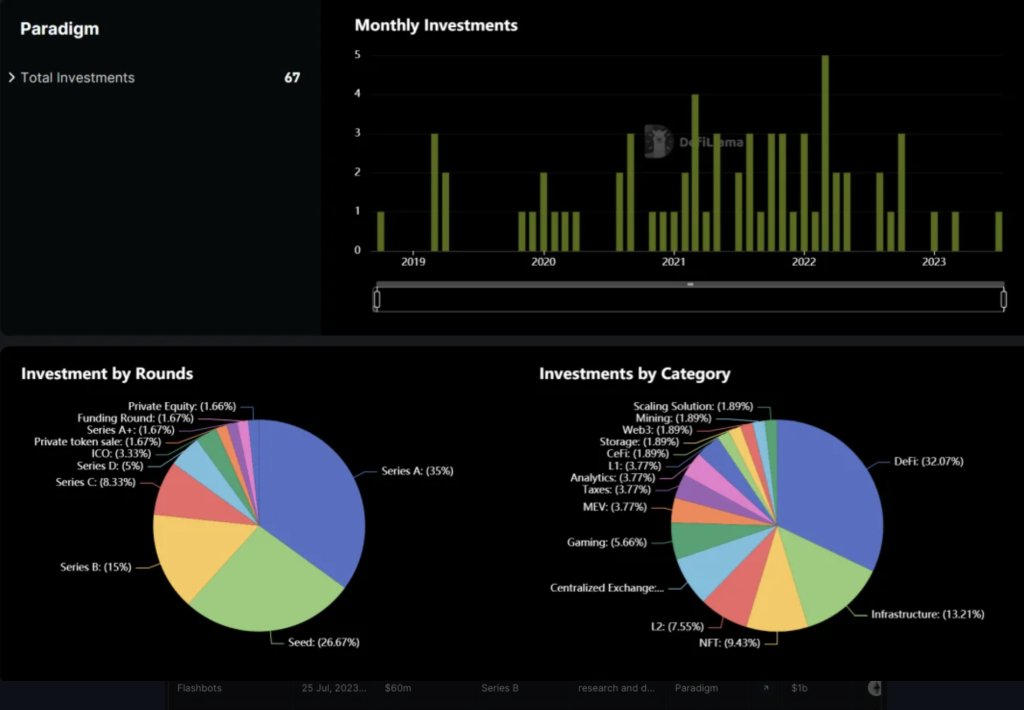Click the "NFT: (9.43%)" pie label

[x=729, y=643]
